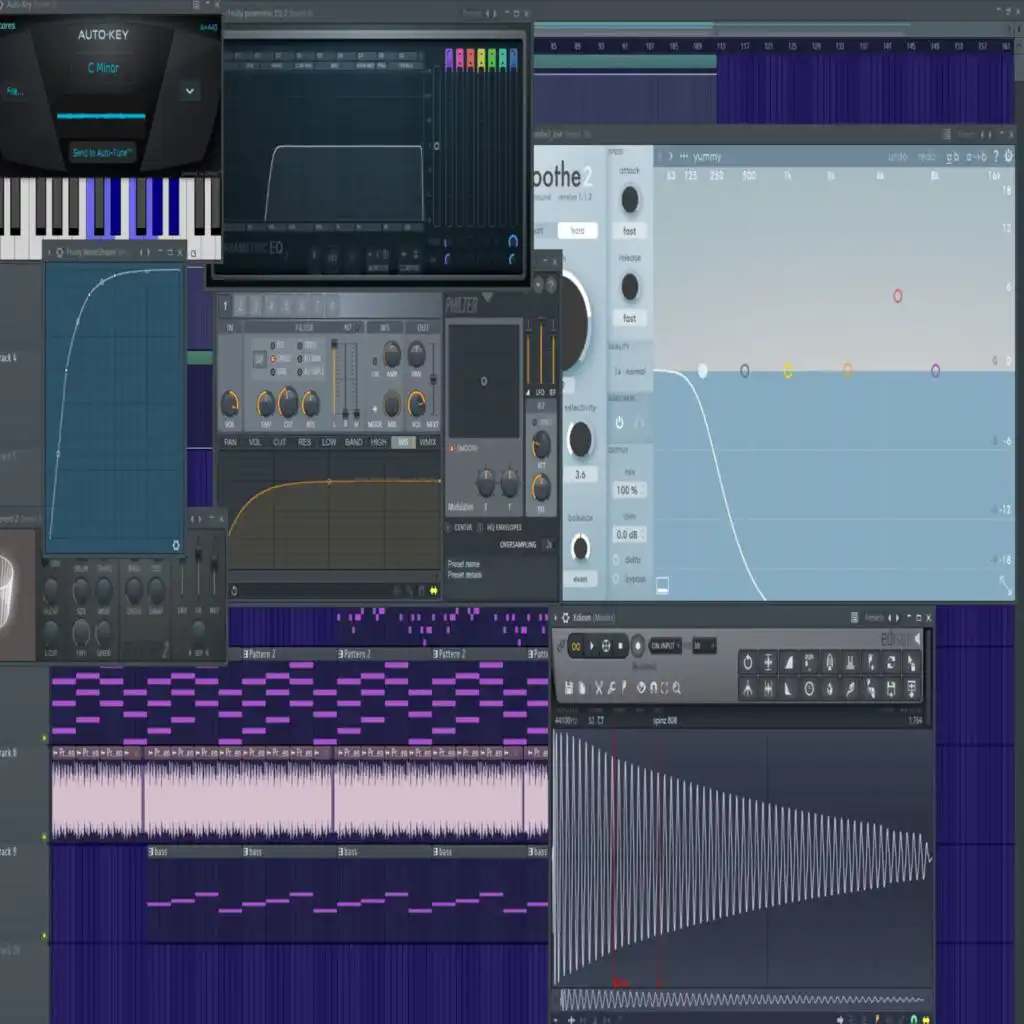1024x1024 pixels.
Task: Click Soothe2 mix 100 % field
Action: (x=629, y=490)
